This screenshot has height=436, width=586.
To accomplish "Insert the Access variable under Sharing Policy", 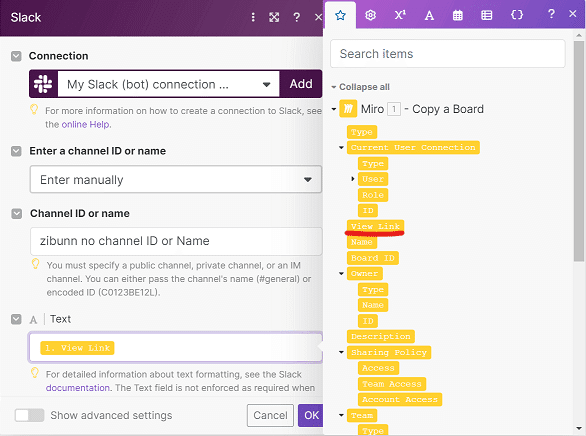I will pyautogui.click(x=378, y=368).
